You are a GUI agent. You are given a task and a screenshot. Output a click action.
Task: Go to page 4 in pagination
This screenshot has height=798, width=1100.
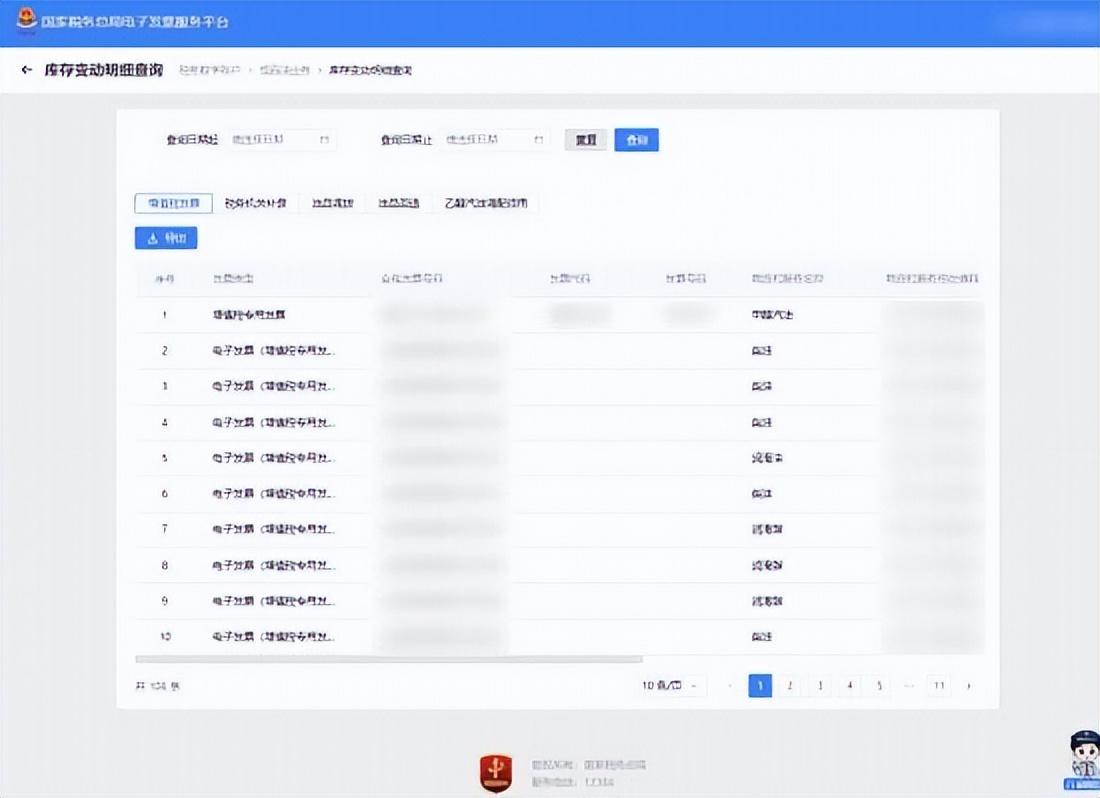[850, 686]
